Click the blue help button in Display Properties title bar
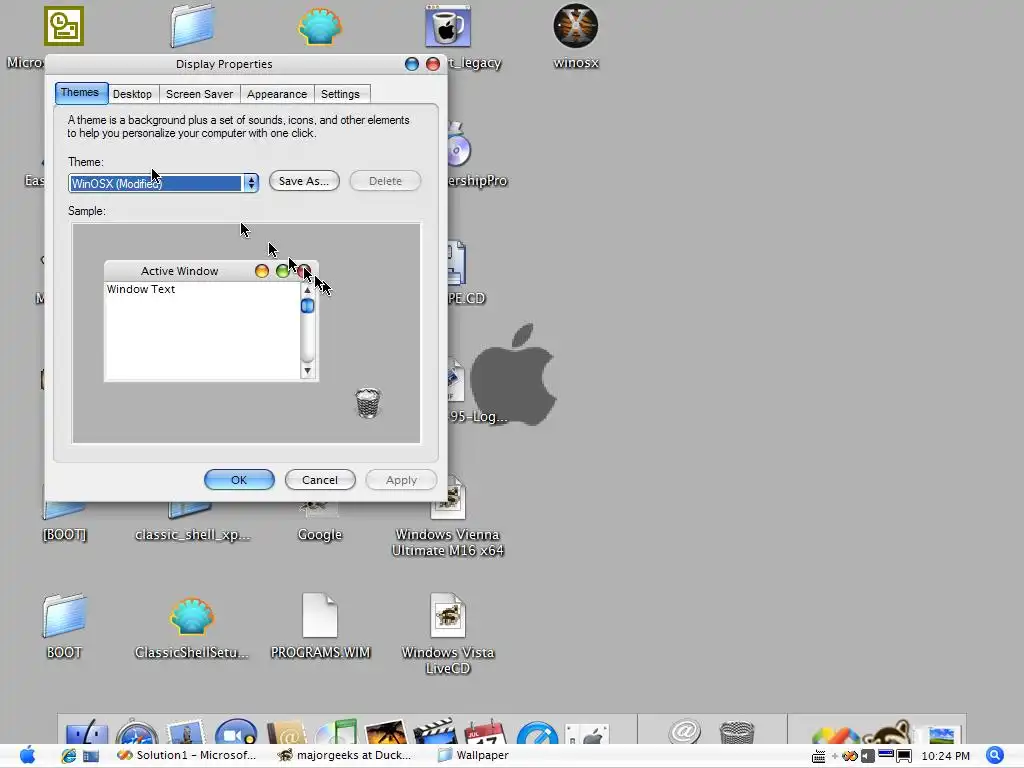Image resolution: width=1024 pixels, height=768 pixels. 411,64
